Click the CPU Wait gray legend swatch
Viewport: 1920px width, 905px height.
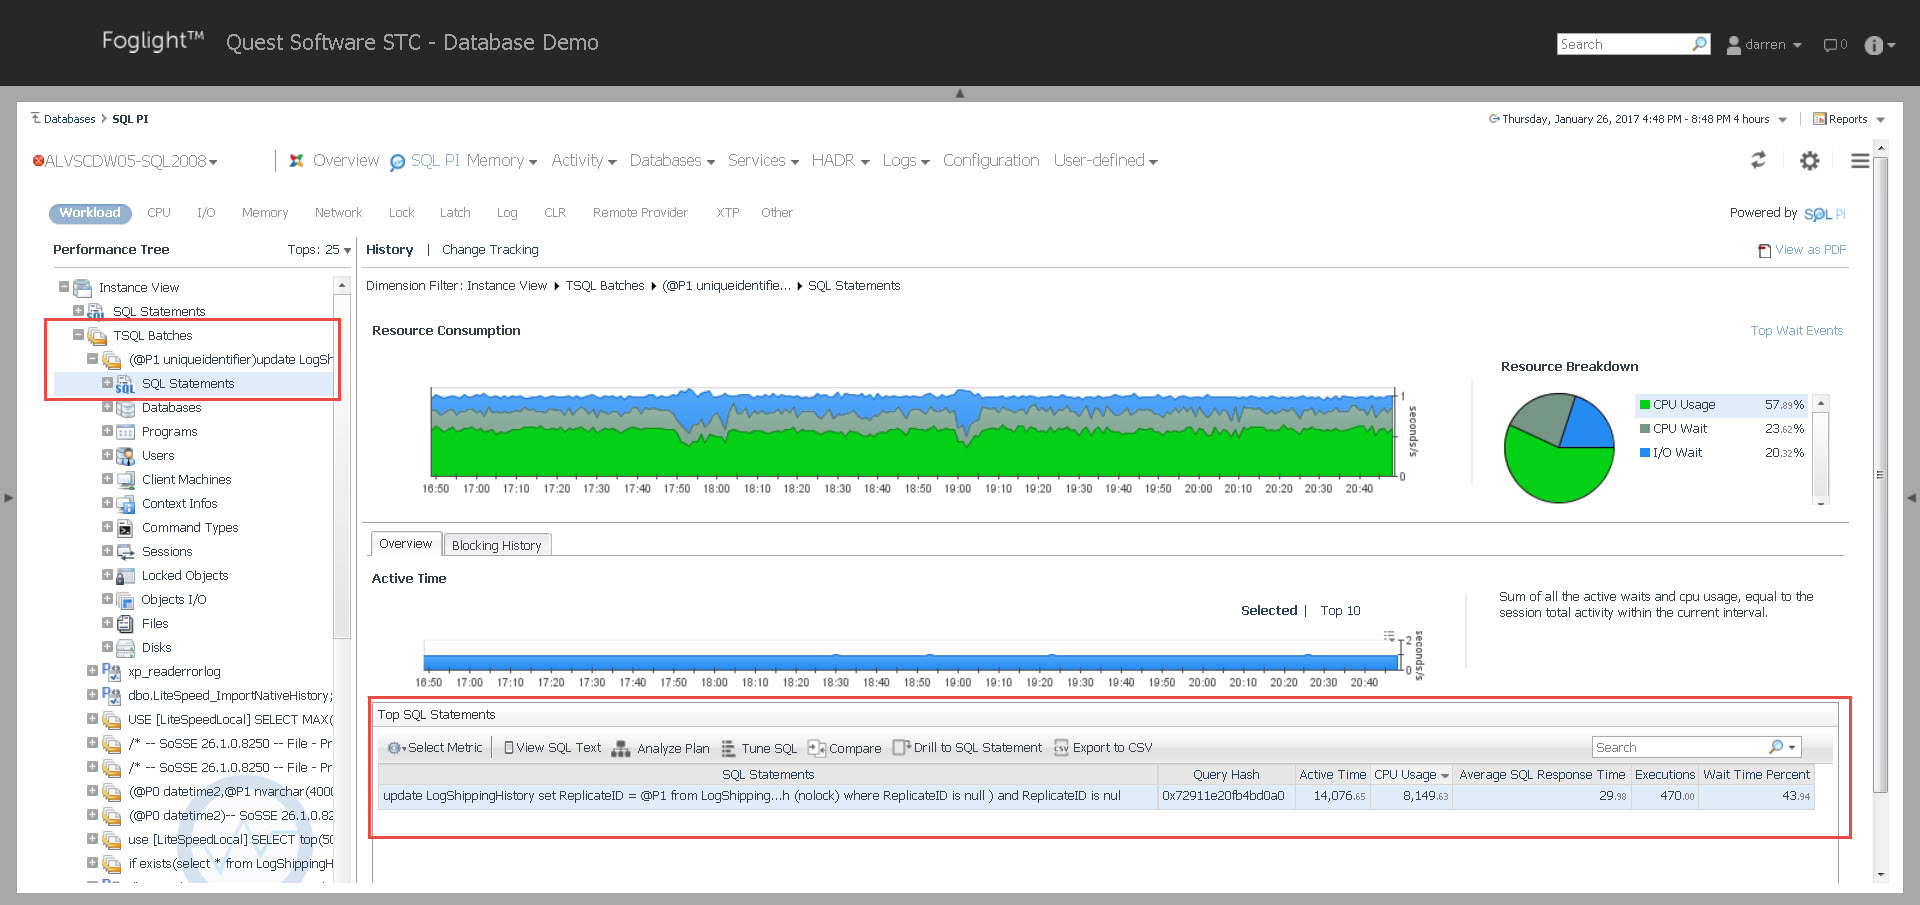point(1645,429)
